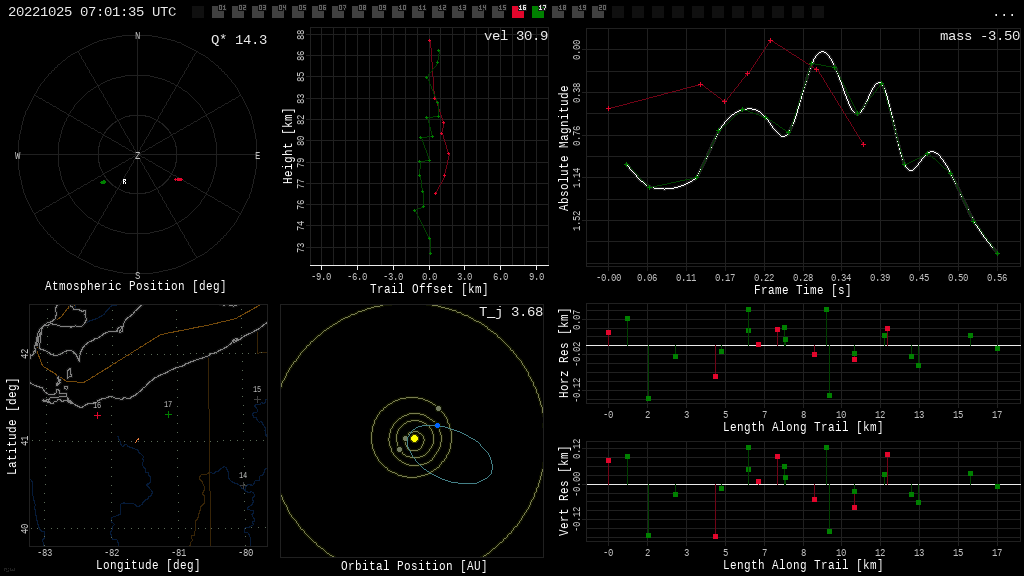Click the vel 30.9 value
The image size is (1024, 576).
(x=516, y=36)
